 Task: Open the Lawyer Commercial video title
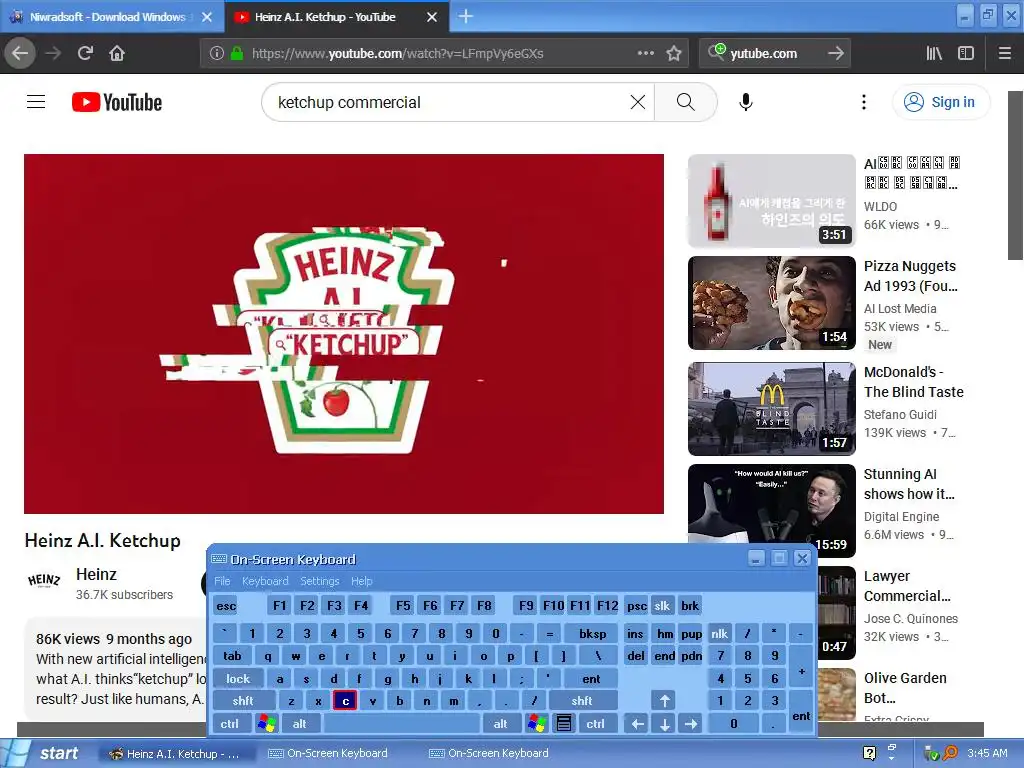coord(906,586)
